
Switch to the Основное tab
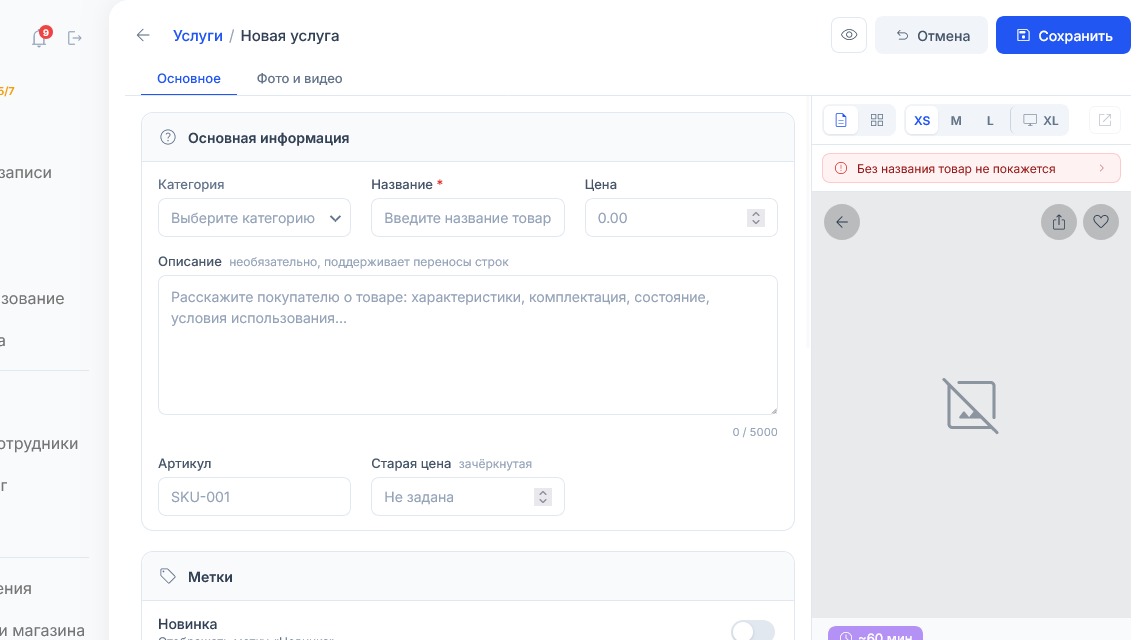point(189,78)
